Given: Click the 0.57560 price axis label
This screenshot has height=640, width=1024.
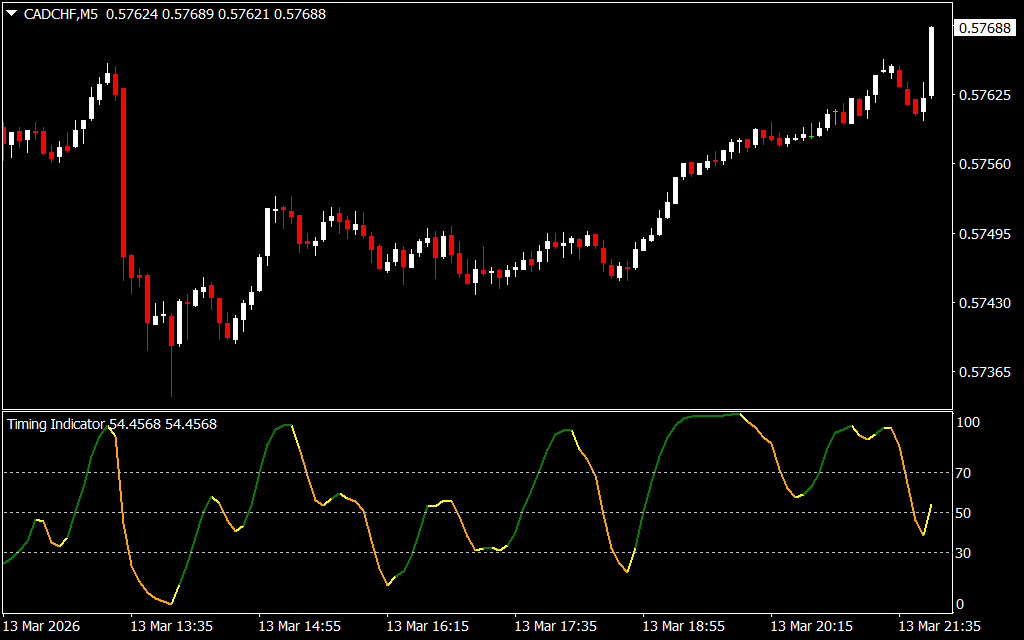Looking at the screenshot, I should coord(984,165).
